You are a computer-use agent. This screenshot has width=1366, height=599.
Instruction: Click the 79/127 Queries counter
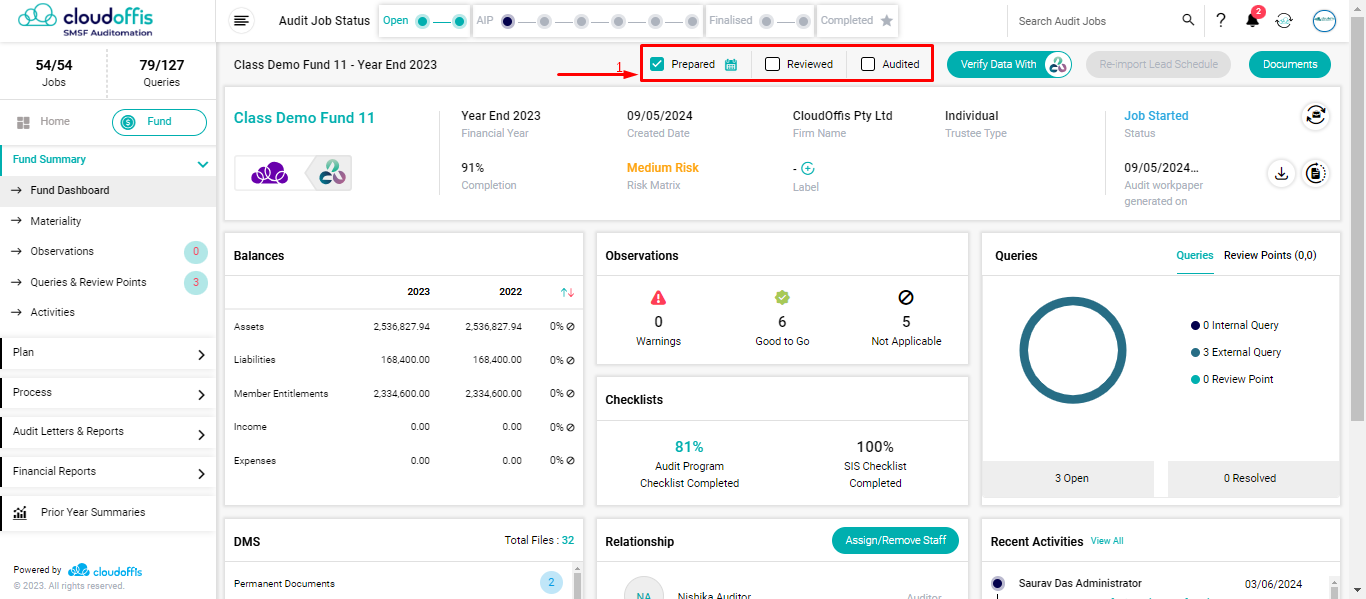tap(161, 65)
